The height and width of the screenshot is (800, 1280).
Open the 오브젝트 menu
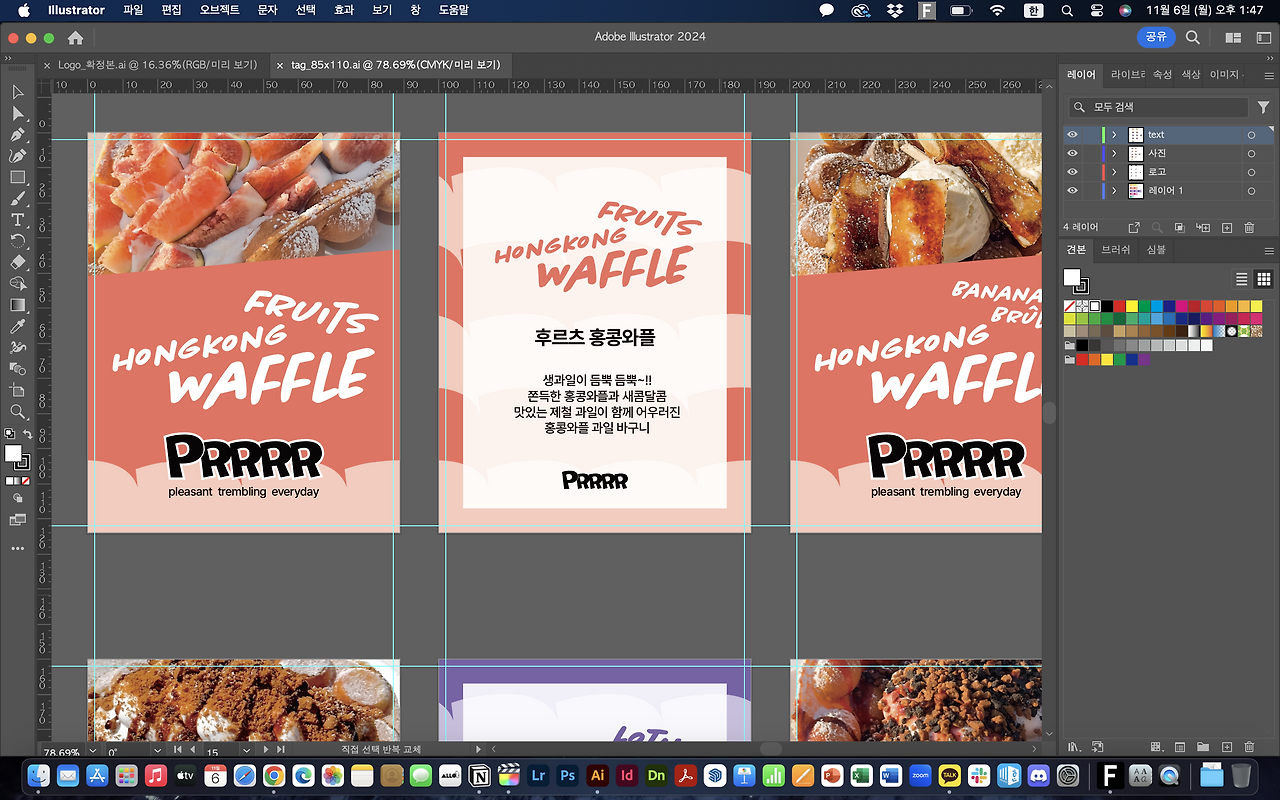[x=220, y=10]
